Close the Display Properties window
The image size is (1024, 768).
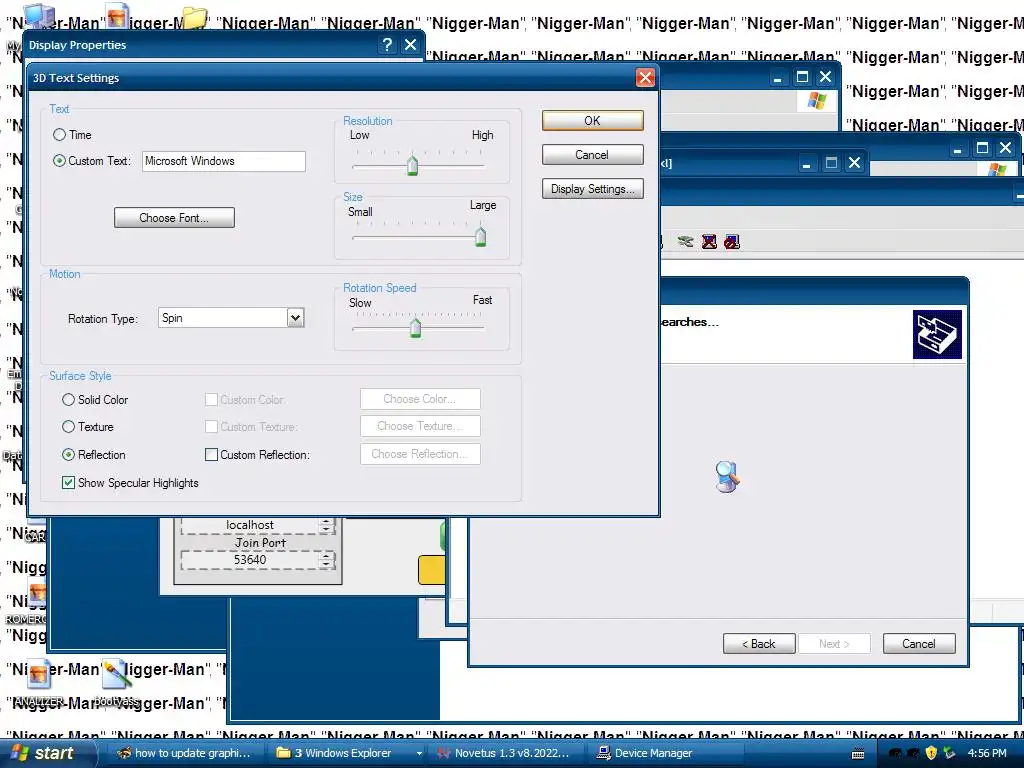pyautogui.click(x=410, y=44)
